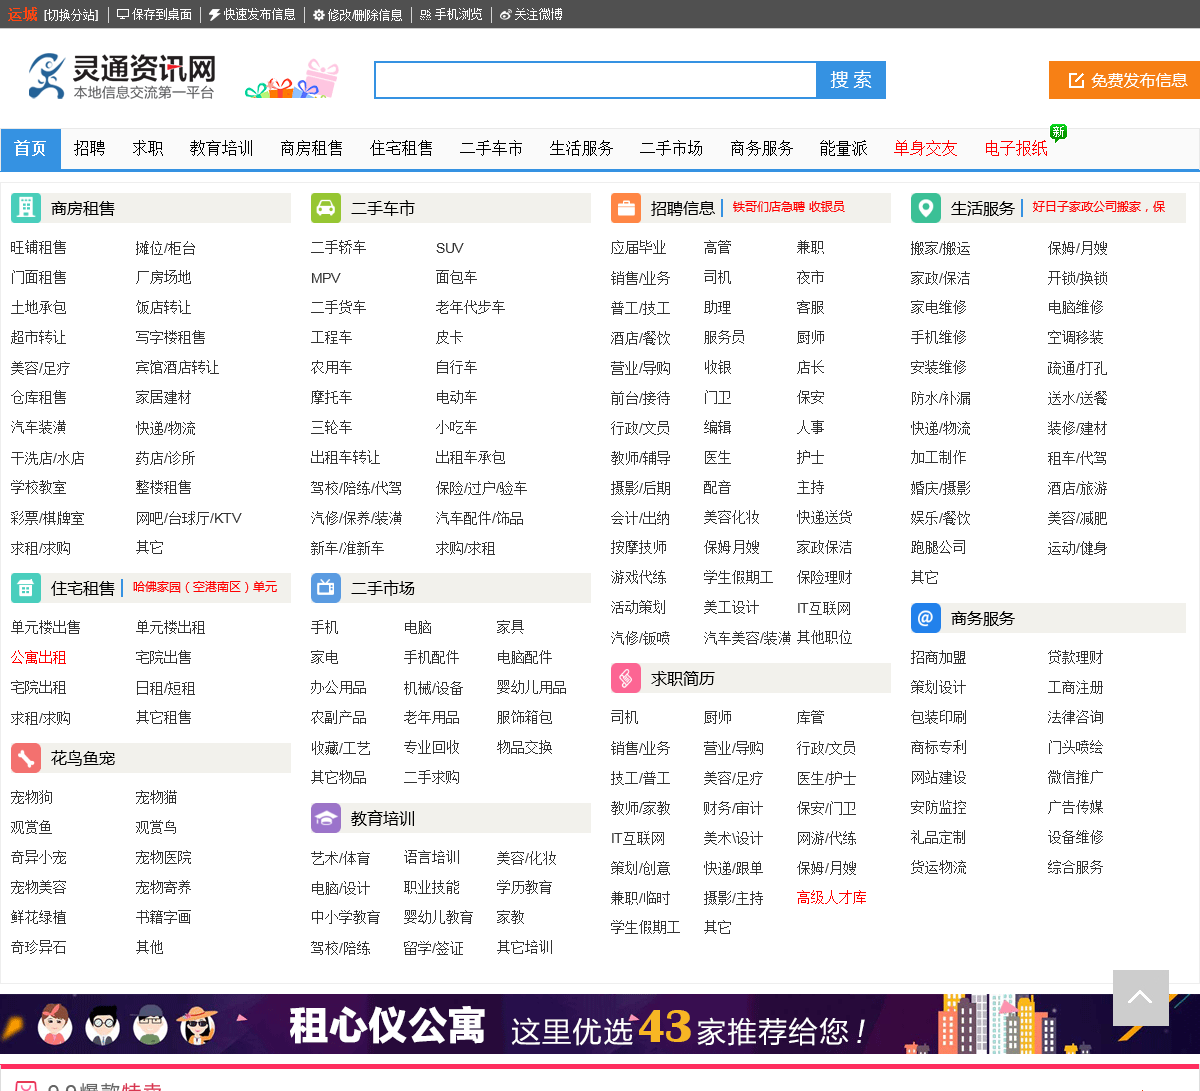Click the back-to-top arrow button
Viewport: 1200px width, 1091px height.
tap(1140, 997)
